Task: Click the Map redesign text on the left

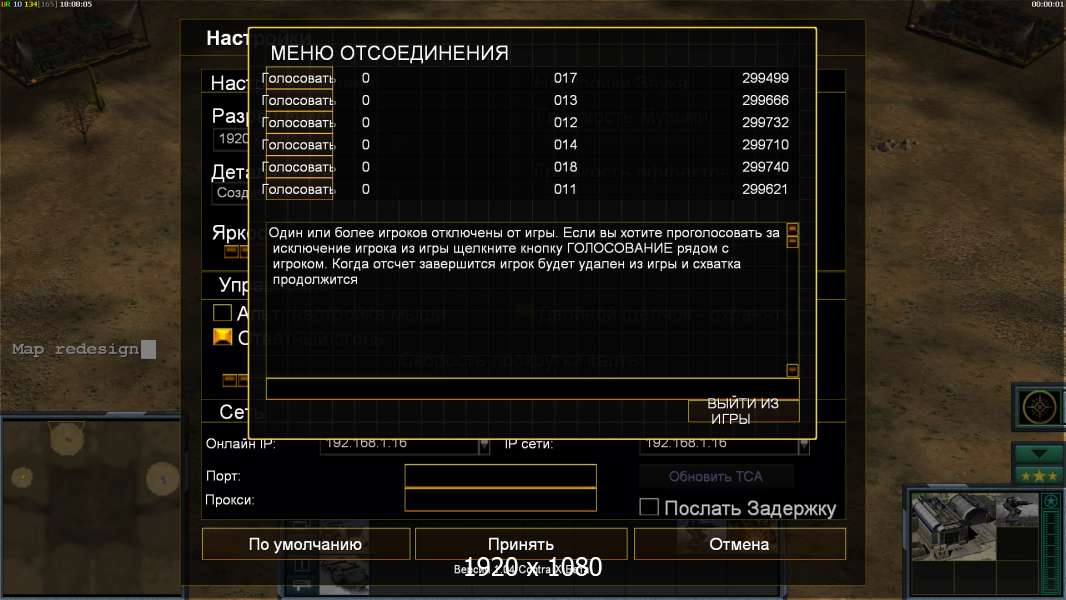Action: tap(75, 349)
